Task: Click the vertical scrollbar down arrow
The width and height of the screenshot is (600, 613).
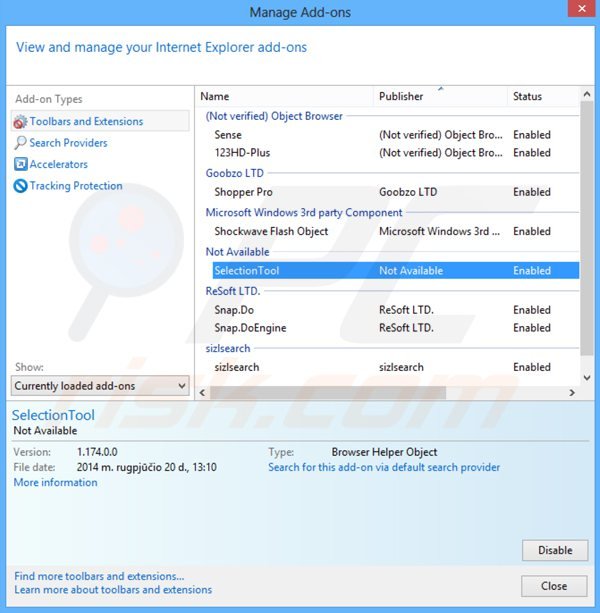Action: point(587,378)
